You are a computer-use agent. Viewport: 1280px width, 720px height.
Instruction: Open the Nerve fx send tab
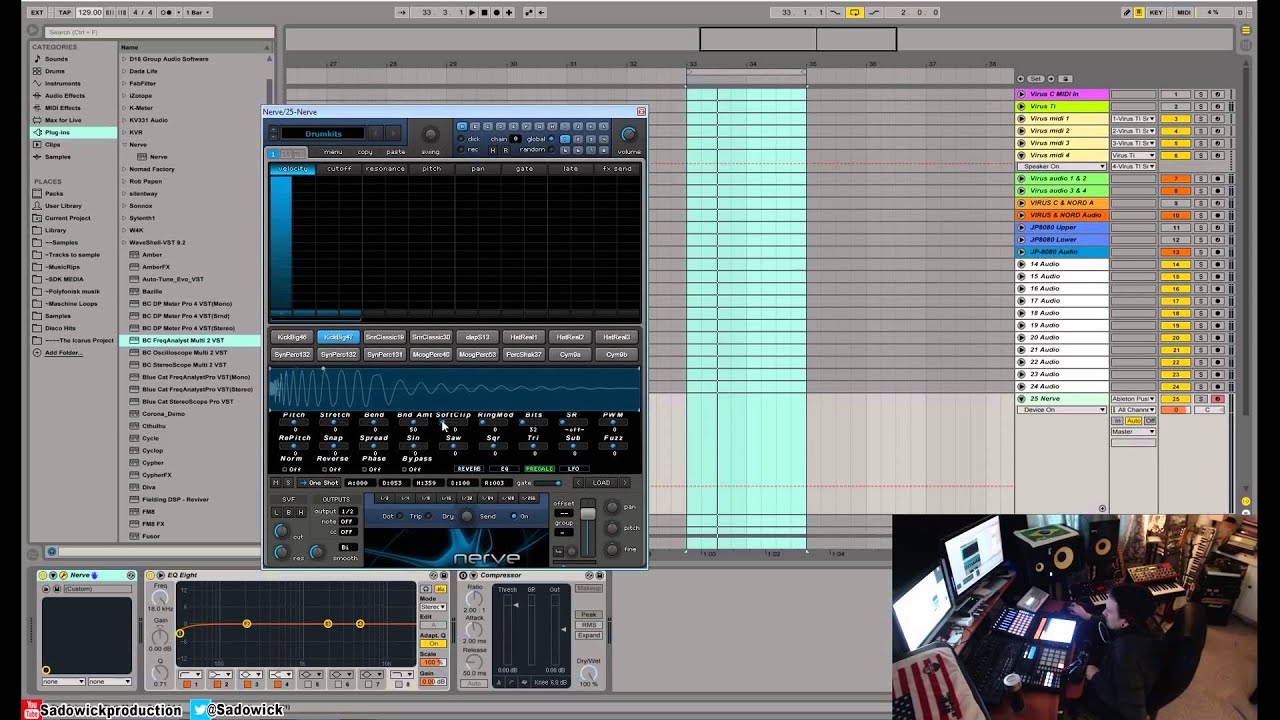617,168
